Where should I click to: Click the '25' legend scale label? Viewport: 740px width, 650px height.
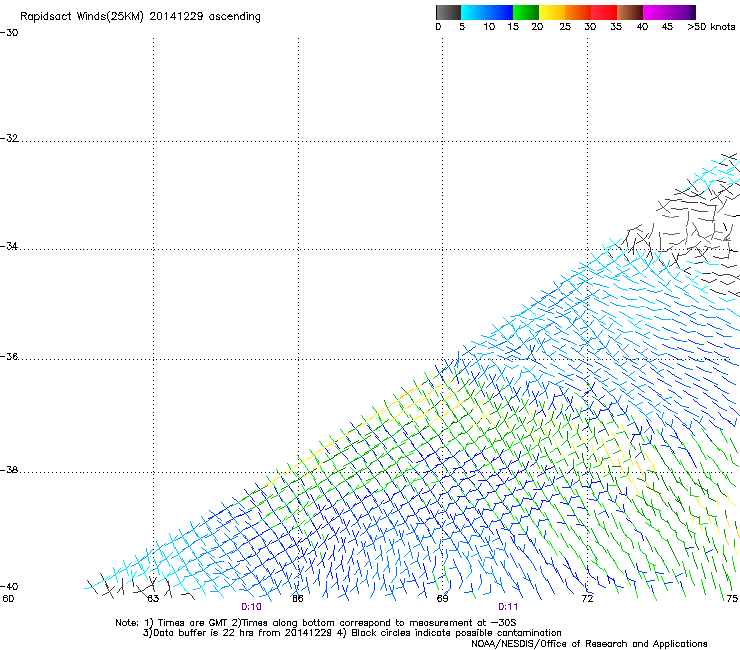pos(565,27)
